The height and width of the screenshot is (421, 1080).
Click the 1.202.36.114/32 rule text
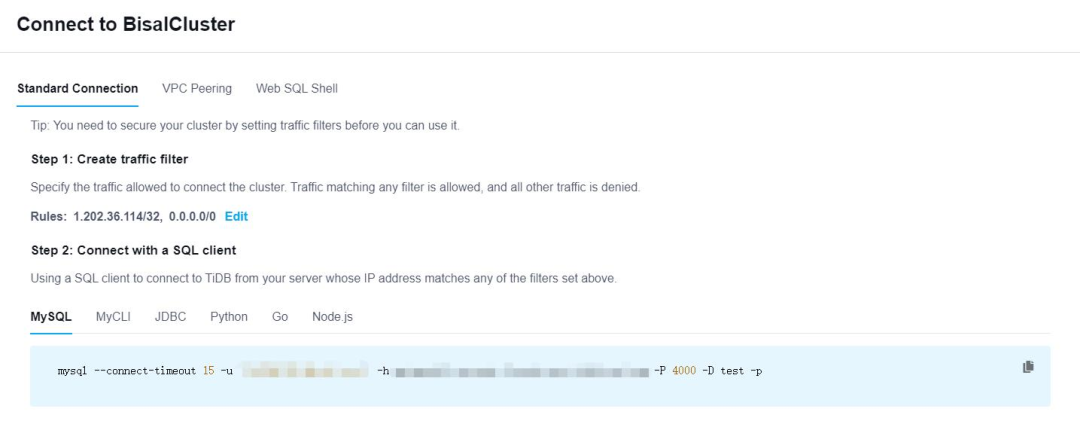tap(117, 217)
